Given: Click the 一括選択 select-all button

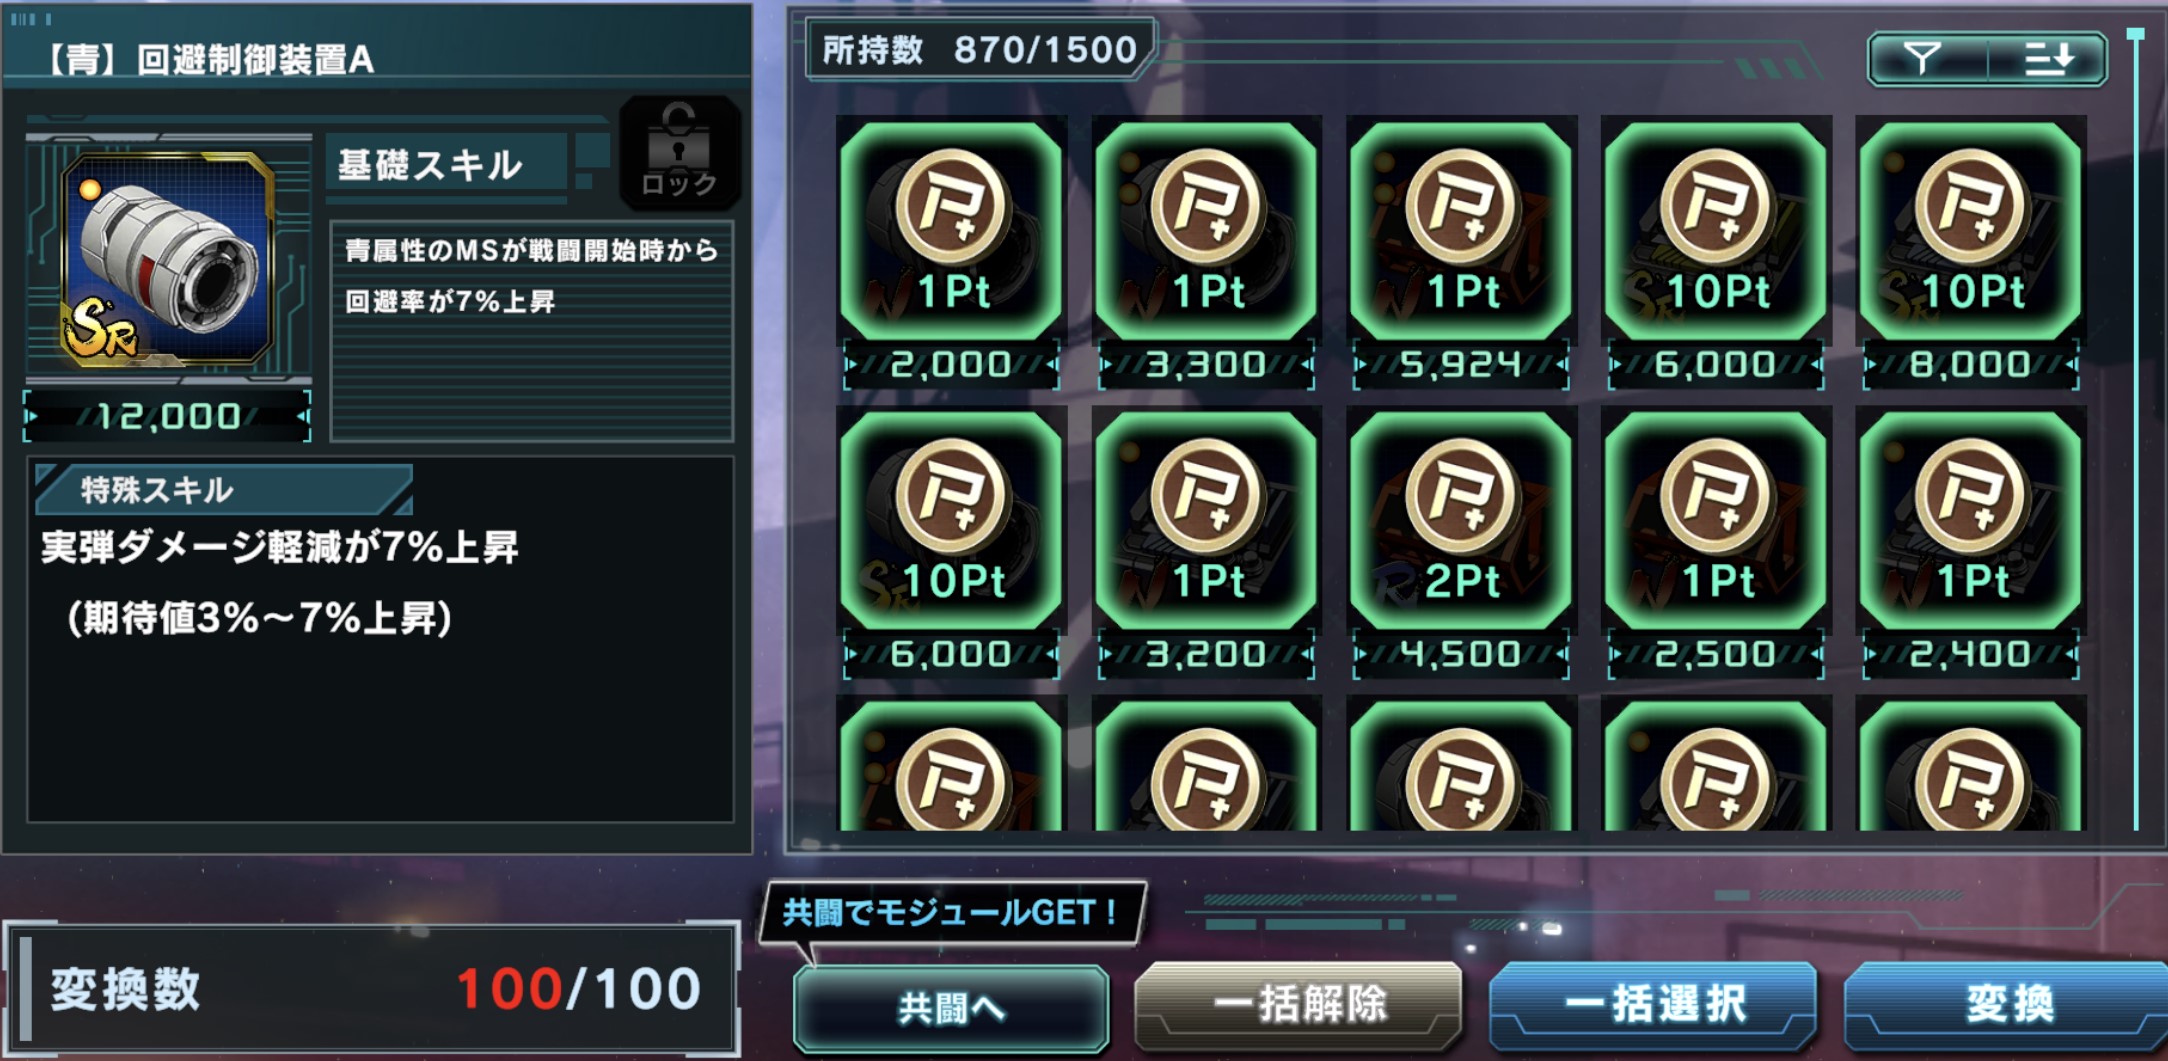Looking at the screenshot, I should pyautogui.click(x=1654, y=1005).
